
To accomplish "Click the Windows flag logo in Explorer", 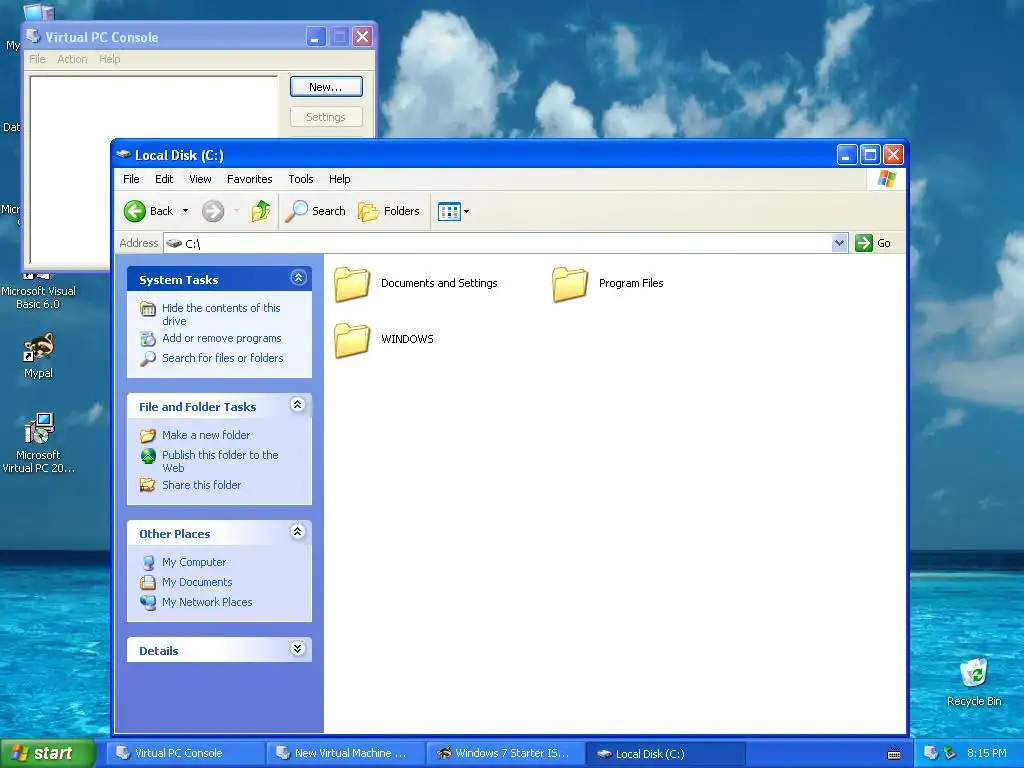I will [x=887, y=179].
